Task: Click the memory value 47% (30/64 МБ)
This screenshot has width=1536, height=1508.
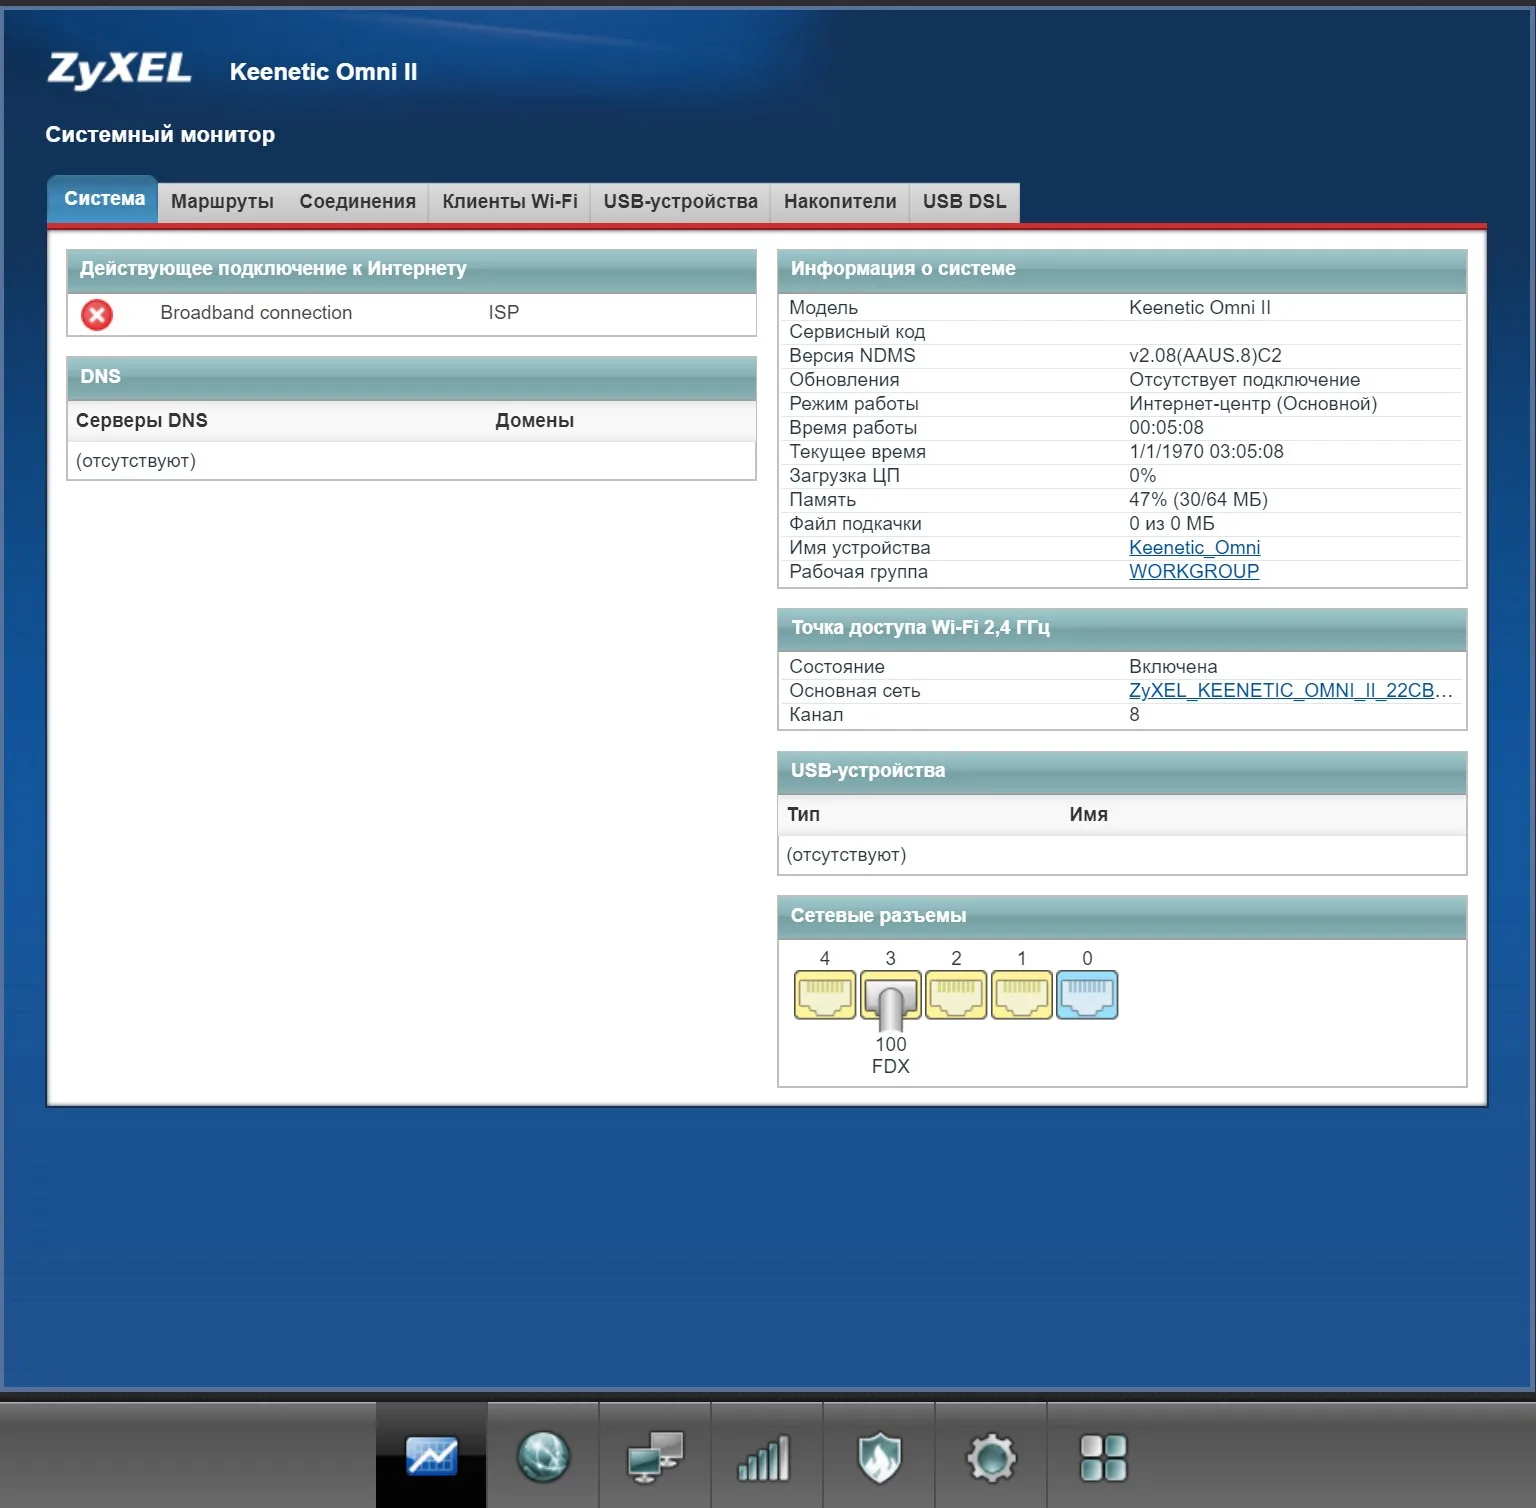Action: 1198,500
